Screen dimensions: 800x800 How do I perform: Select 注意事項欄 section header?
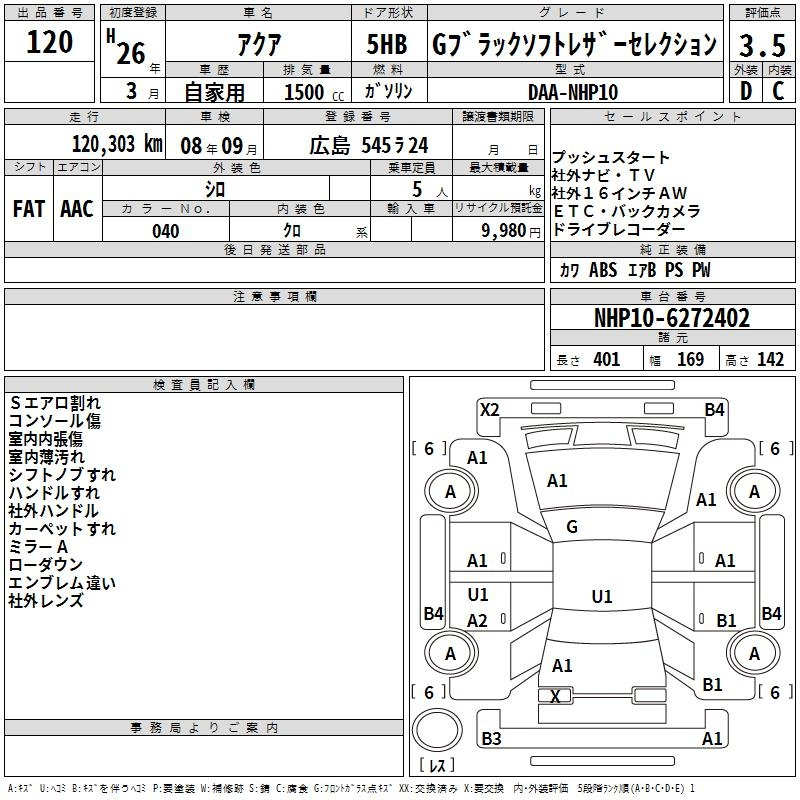point(274,296)
